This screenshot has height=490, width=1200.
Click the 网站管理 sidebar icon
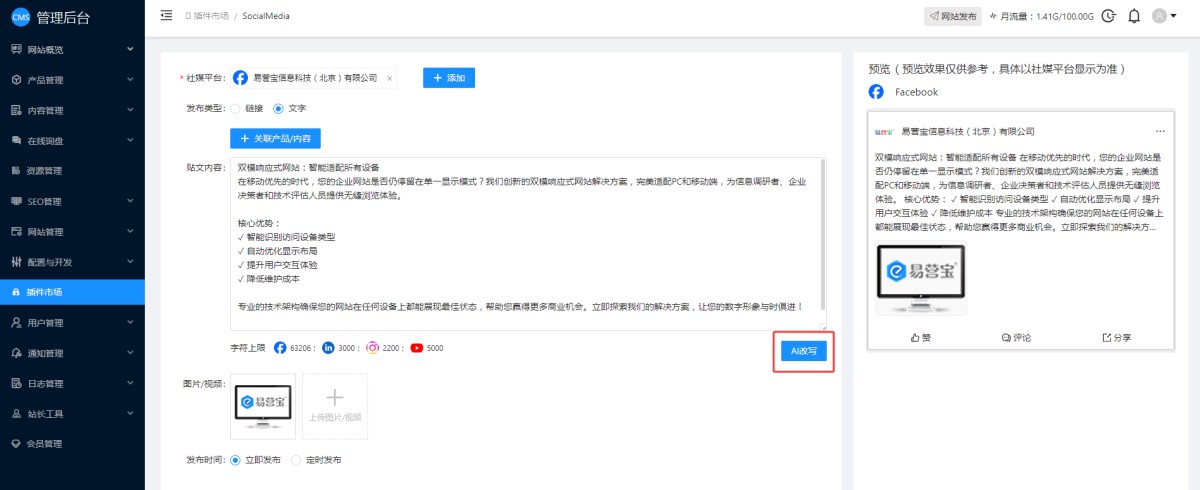pyautogui.click(x=16, y=232)
